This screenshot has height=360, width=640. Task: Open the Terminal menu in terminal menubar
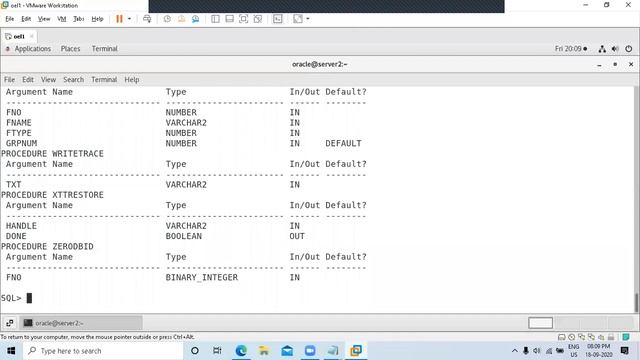tap(104, 80)
